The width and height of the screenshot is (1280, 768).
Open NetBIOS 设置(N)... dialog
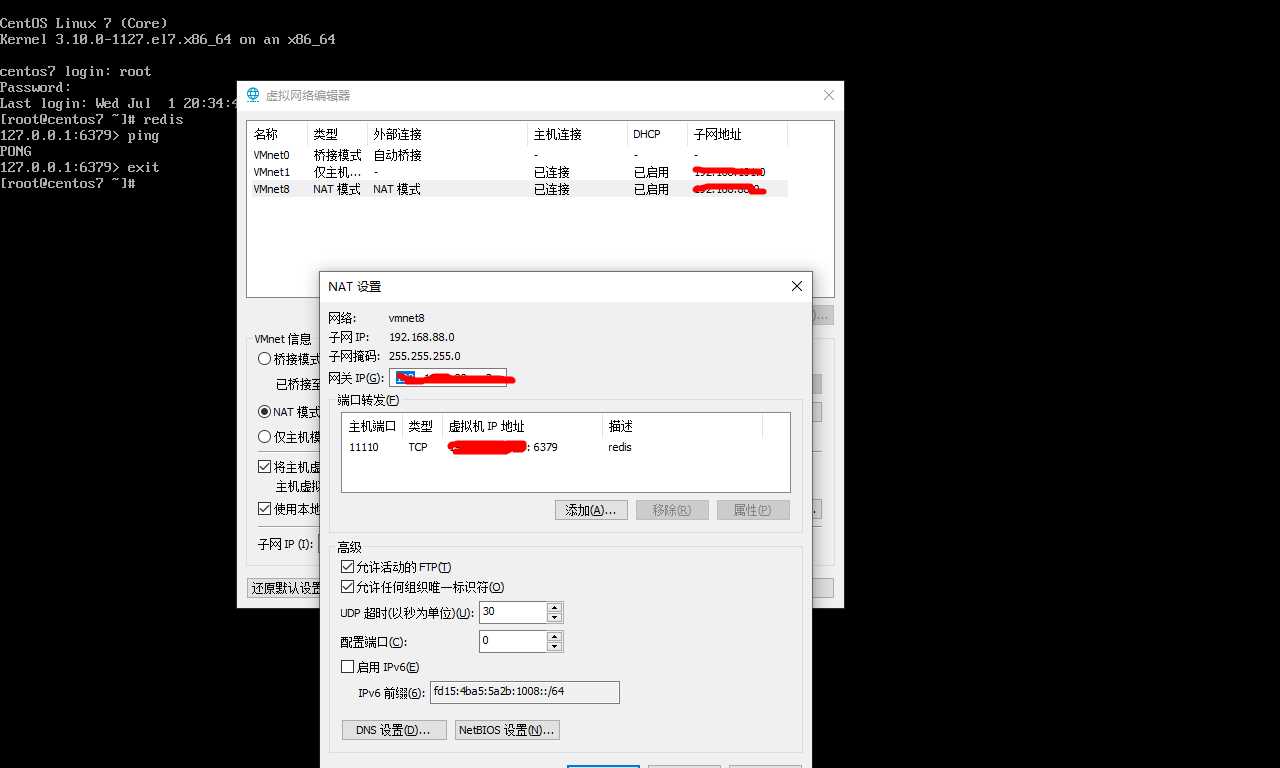507,730
